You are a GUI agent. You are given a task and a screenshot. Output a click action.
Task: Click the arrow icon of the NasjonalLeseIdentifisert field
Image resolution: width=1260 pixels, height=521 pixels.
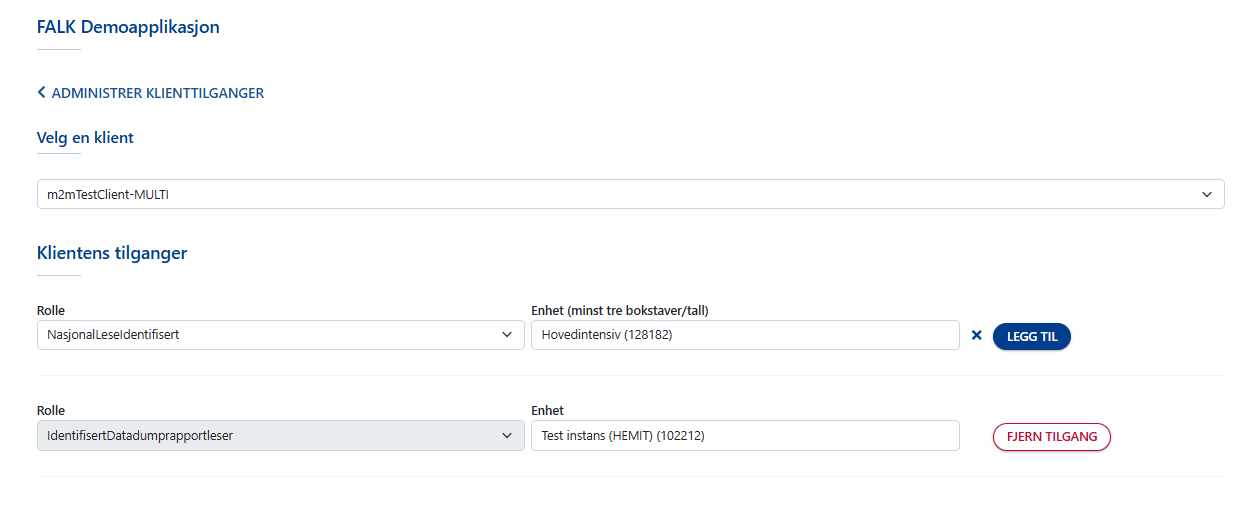pos(507,336)
